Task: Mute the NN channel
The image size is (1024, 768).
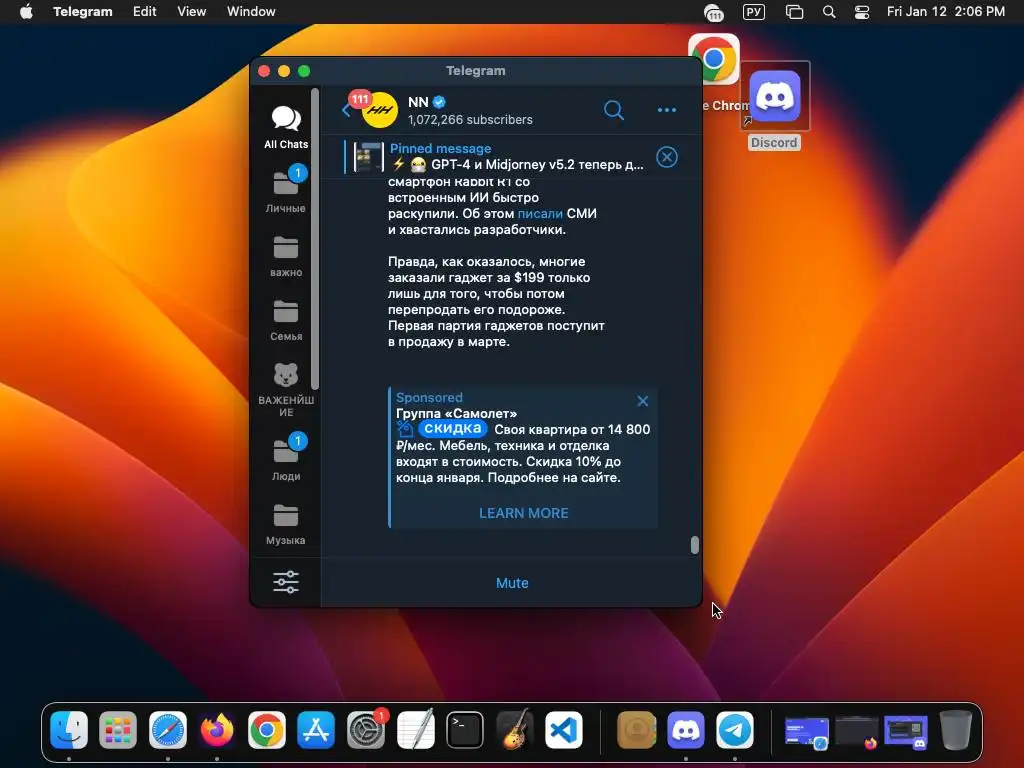Action: point(512,583)
